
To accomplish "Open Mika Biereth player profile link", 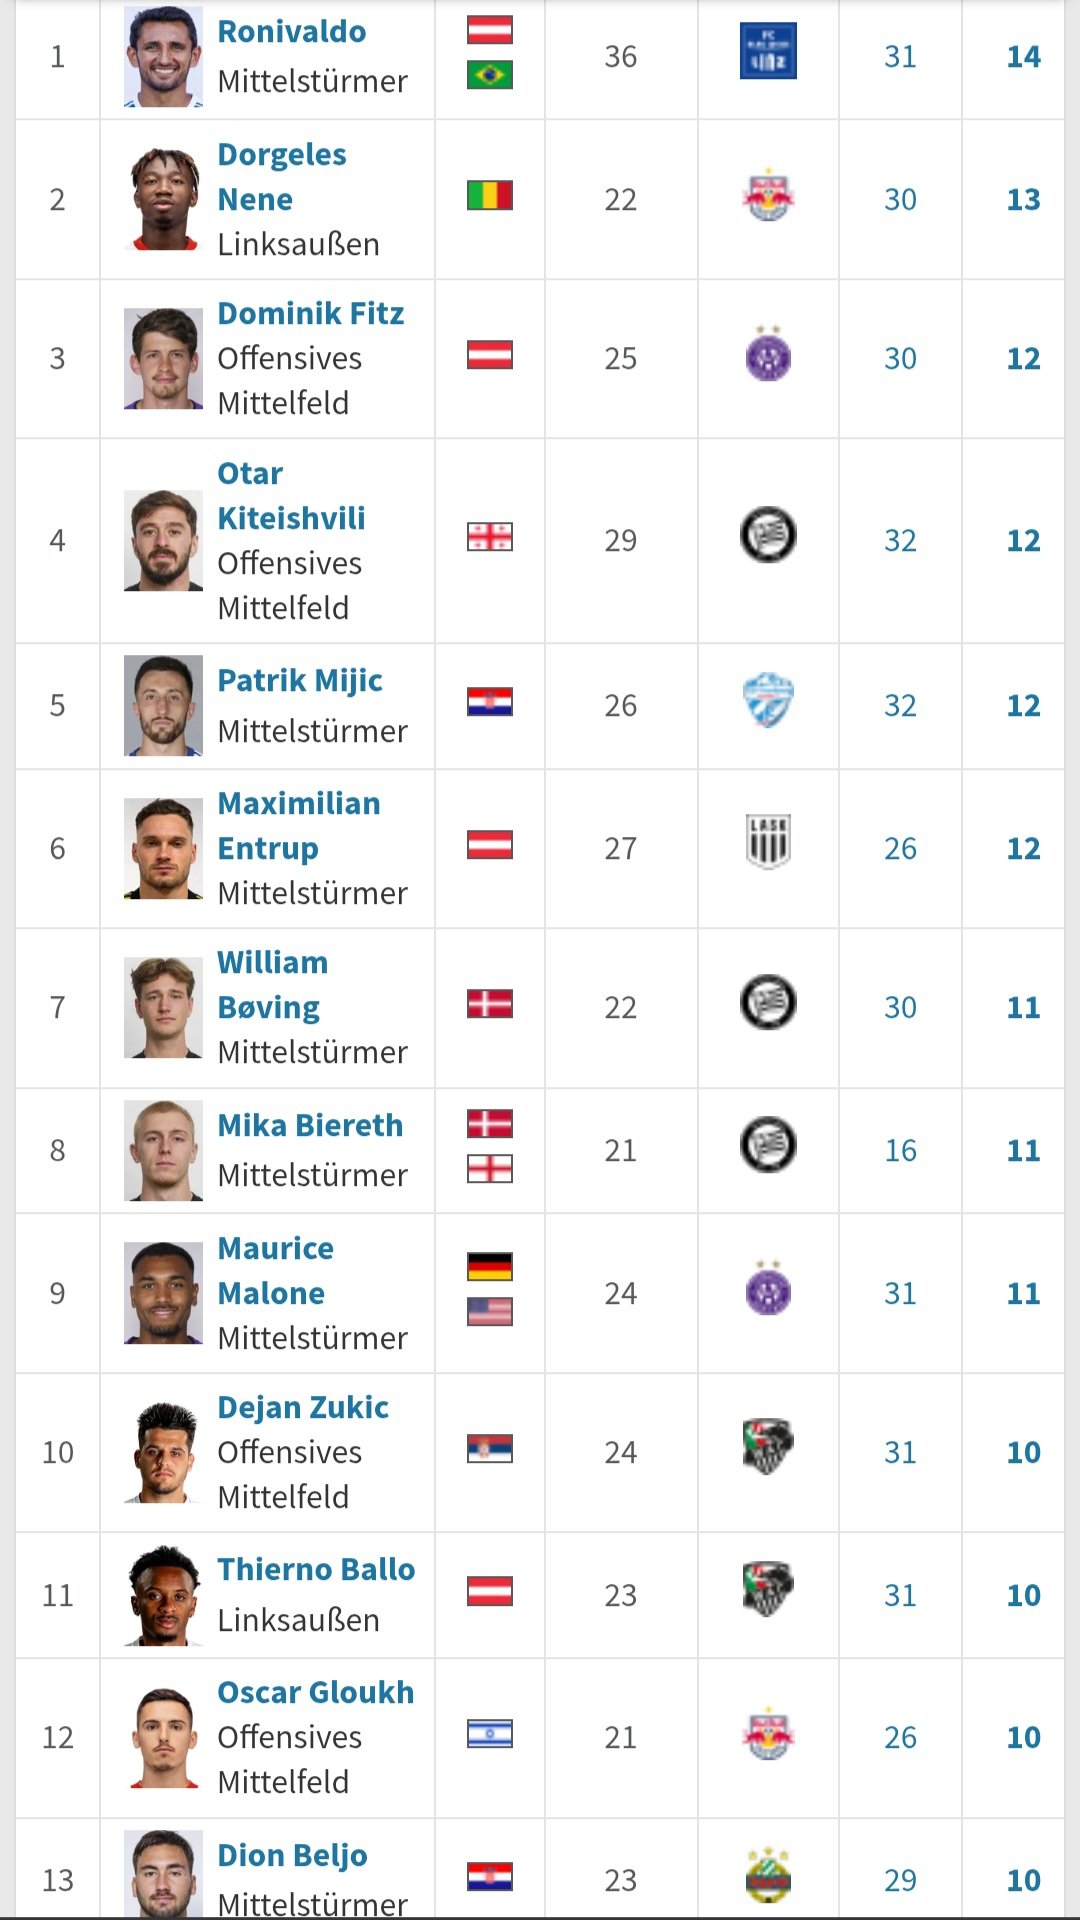I will click(310, 1125).
